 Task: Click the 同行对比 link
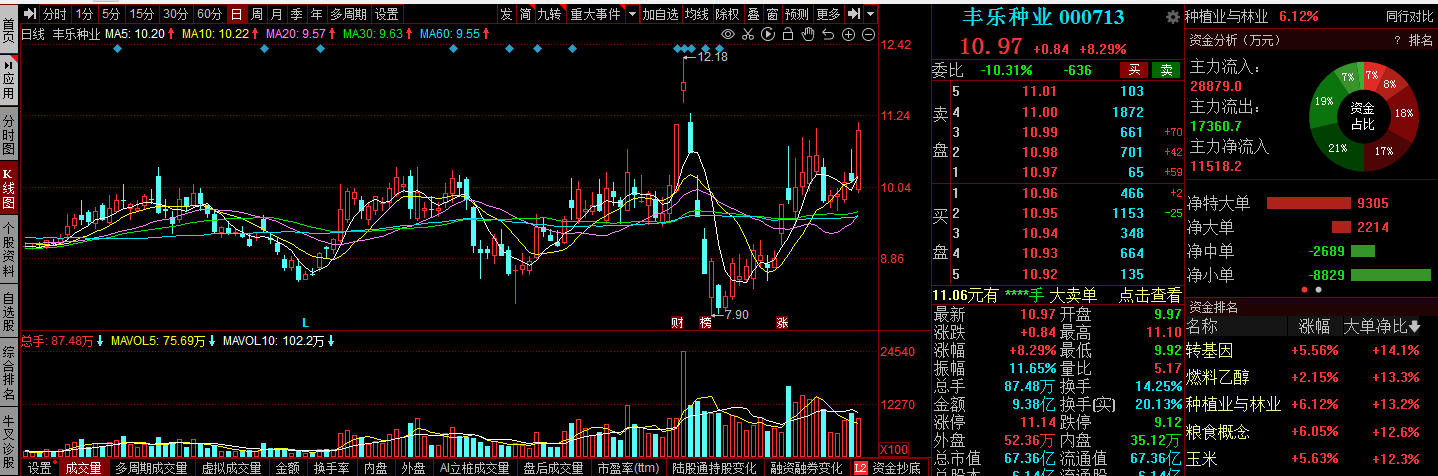1409,17
